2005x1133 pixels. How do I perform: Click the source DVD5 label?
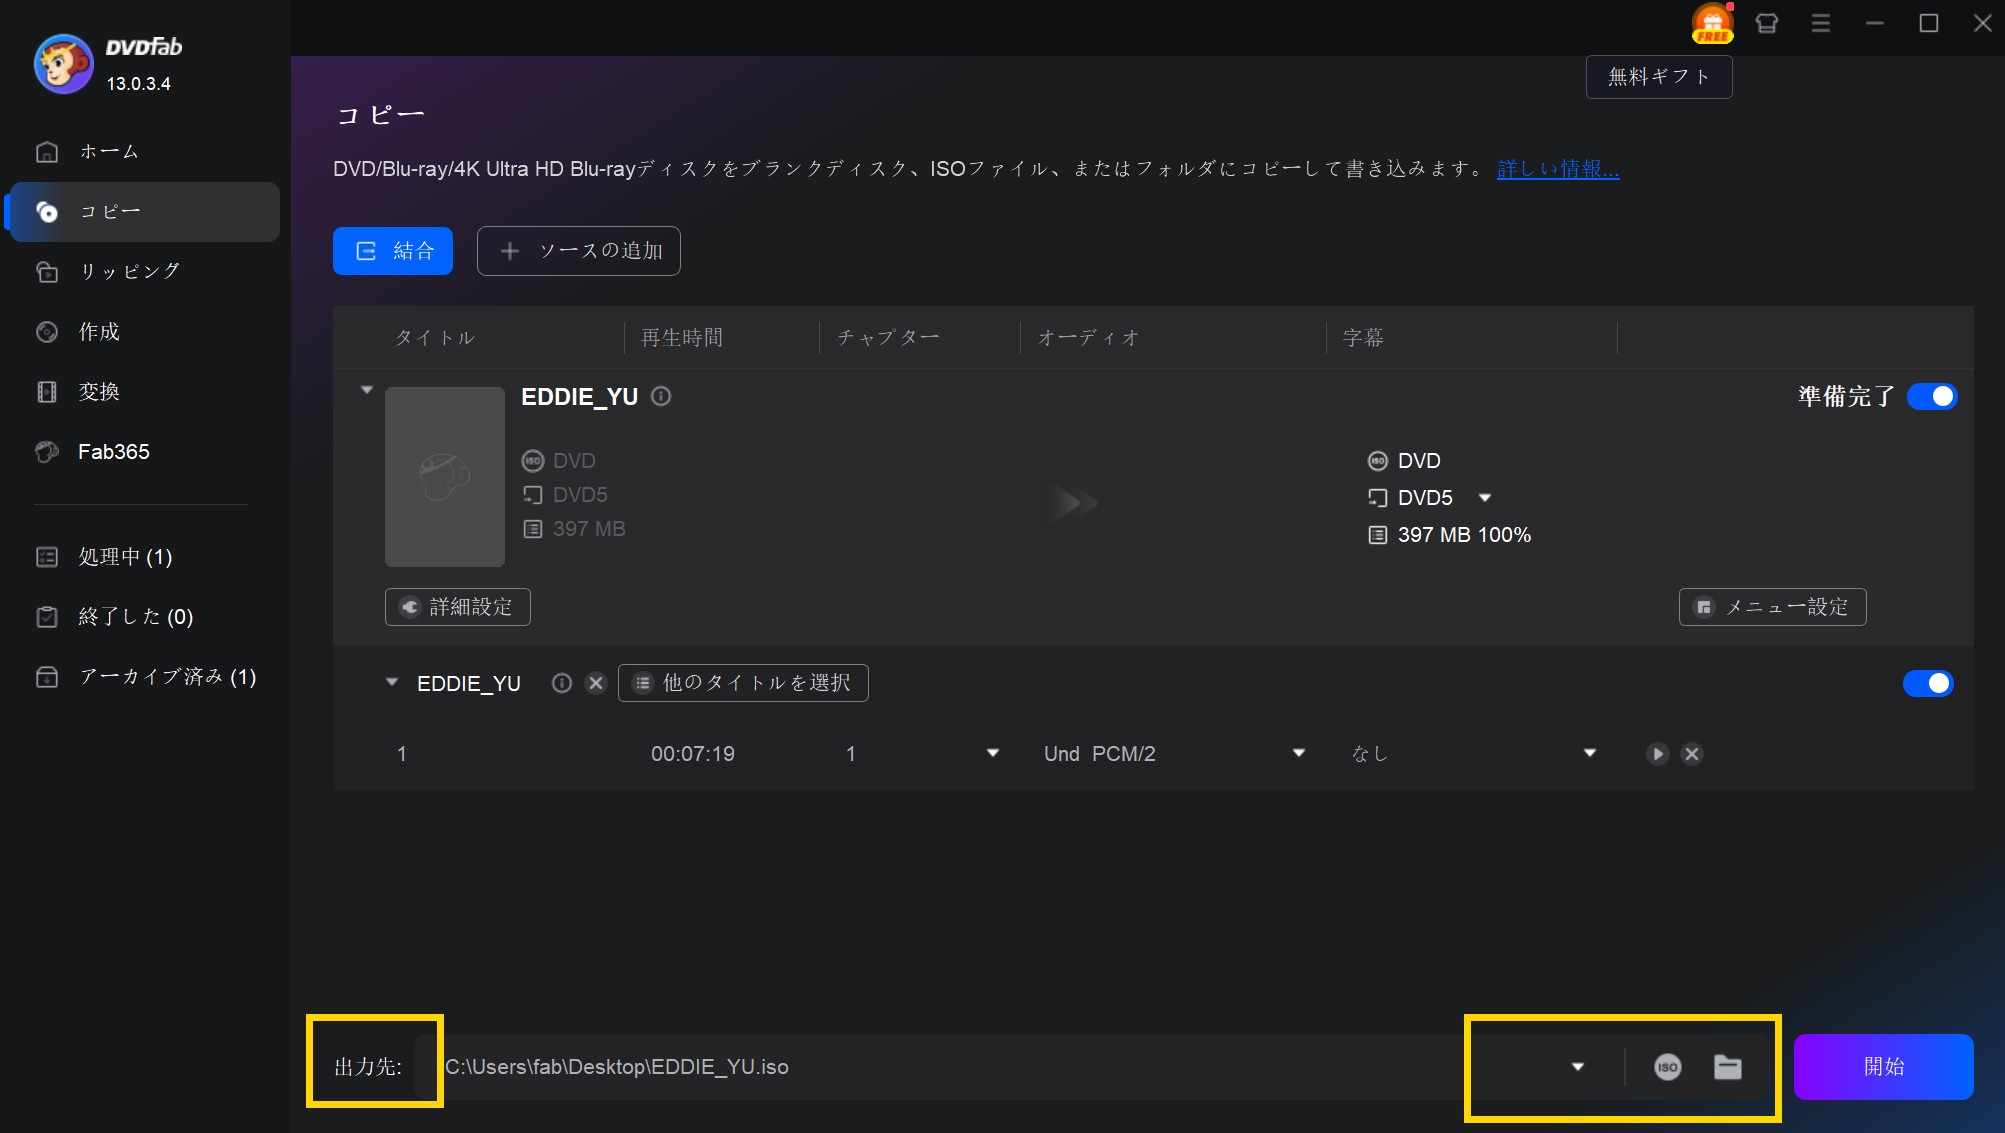(580, 495)
